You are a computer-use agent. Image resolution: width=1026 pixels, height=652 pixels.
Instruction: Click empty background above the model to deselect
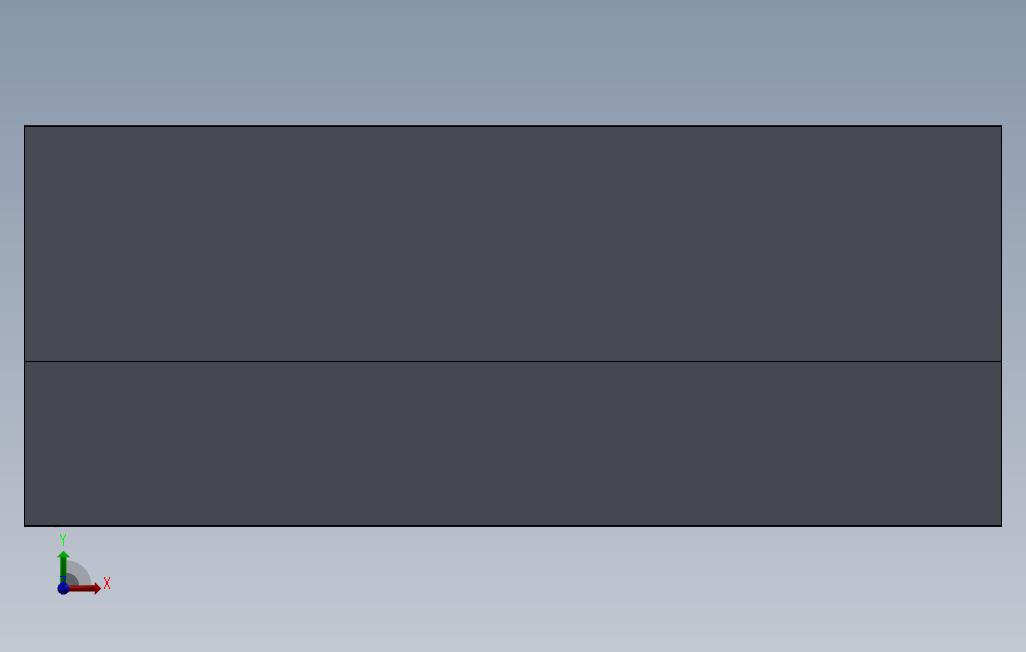(x=513, y=62)
